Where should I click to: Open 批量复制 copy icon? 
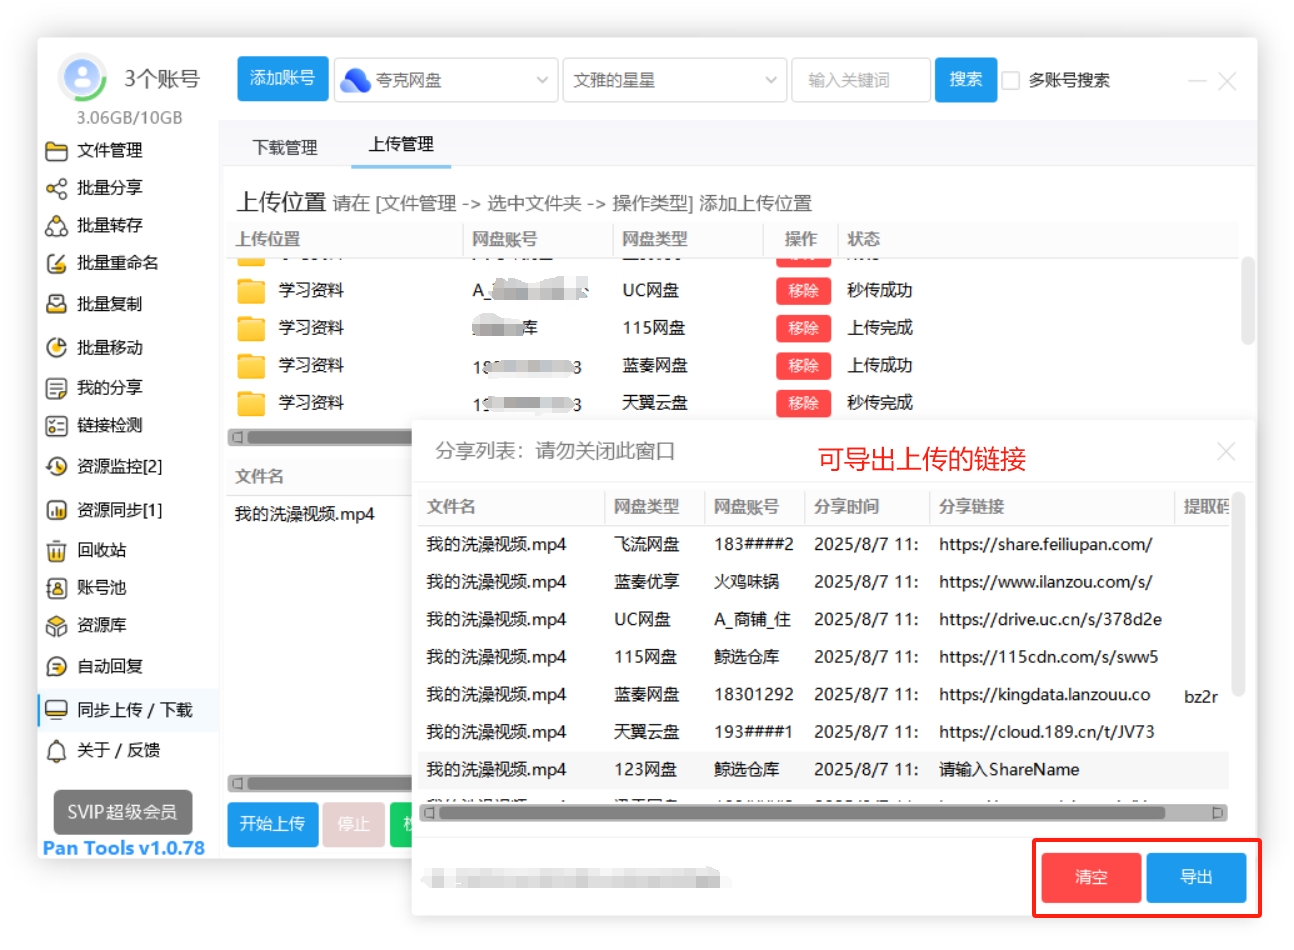tap(56, 304)
